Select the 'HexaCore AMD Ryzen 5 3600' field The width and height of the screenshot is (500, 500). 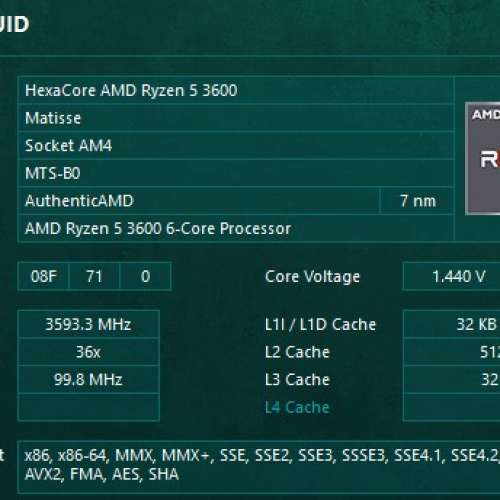pos(236,90)
